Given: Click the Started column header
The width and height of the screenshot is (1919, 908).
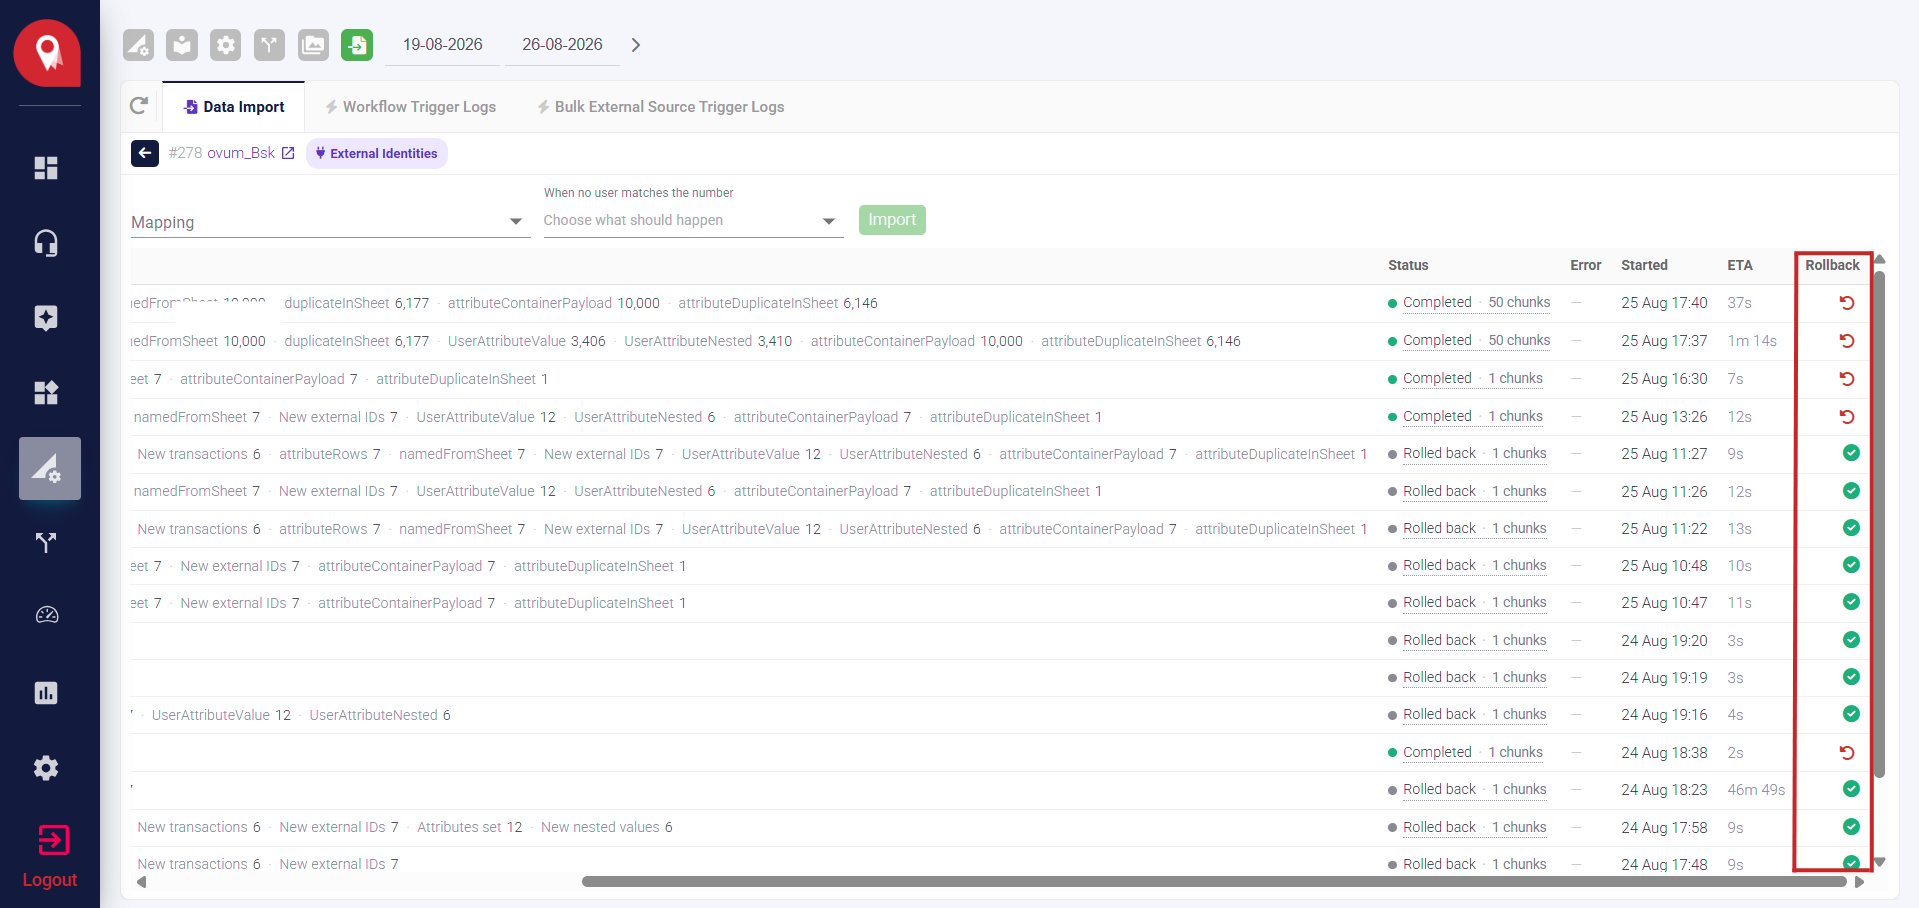Looking at the screenshot, I should (1644, 265).
